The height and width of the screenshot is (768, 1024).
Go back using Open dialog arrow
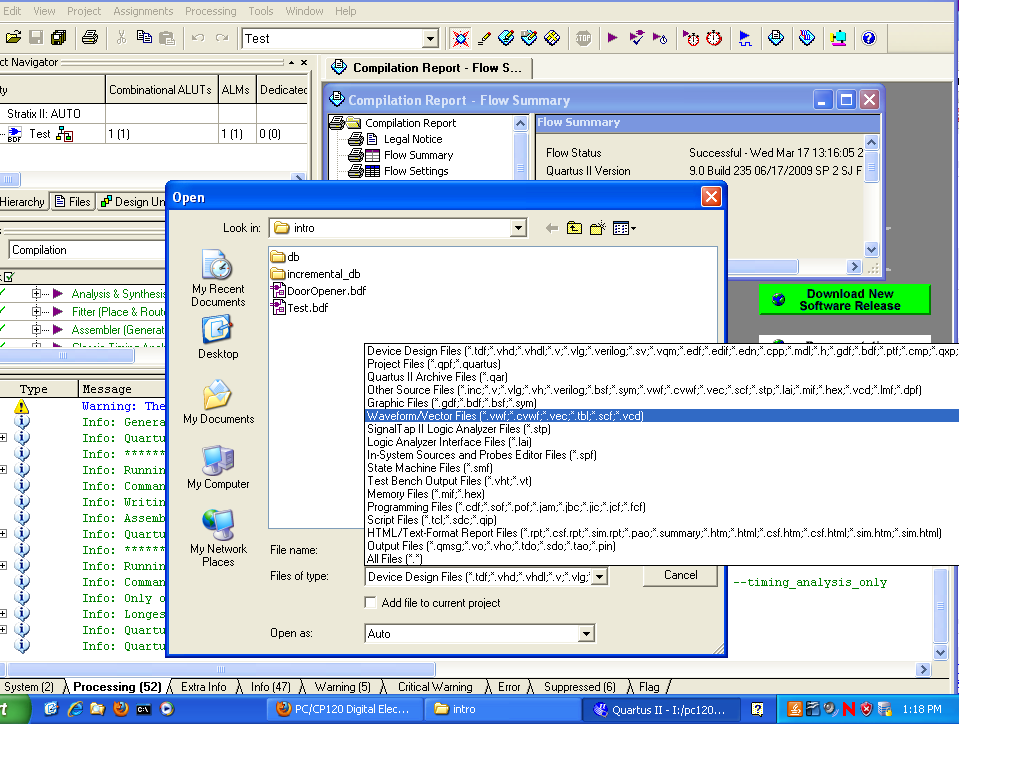tap(552, 228)
